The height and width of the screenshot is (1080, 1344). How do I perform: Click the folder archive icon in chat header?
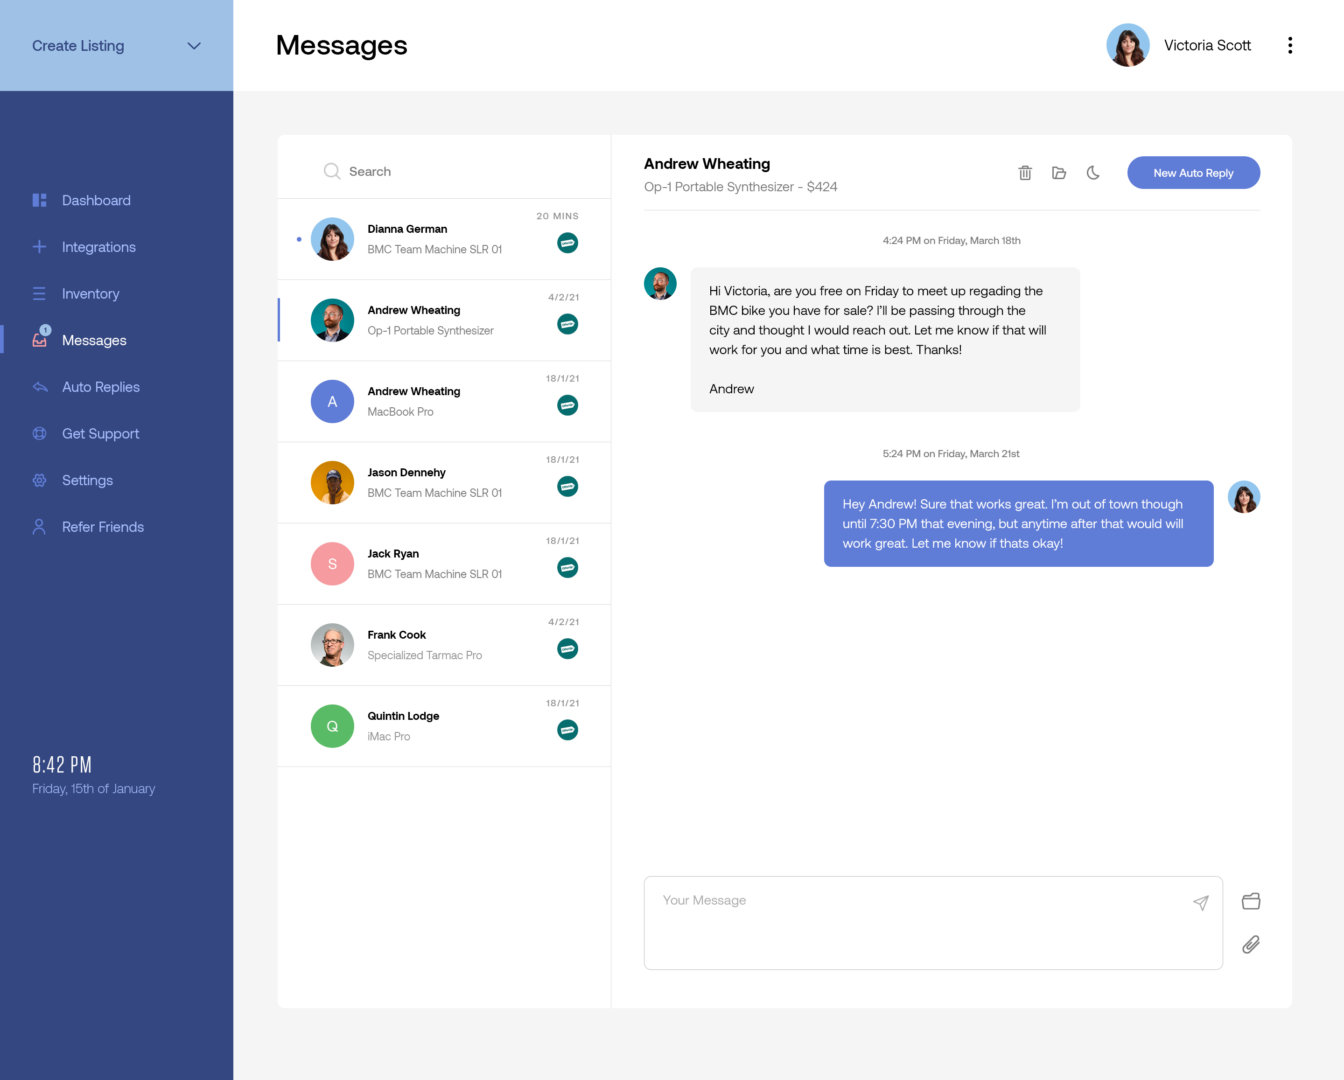tap(1059, 173)
